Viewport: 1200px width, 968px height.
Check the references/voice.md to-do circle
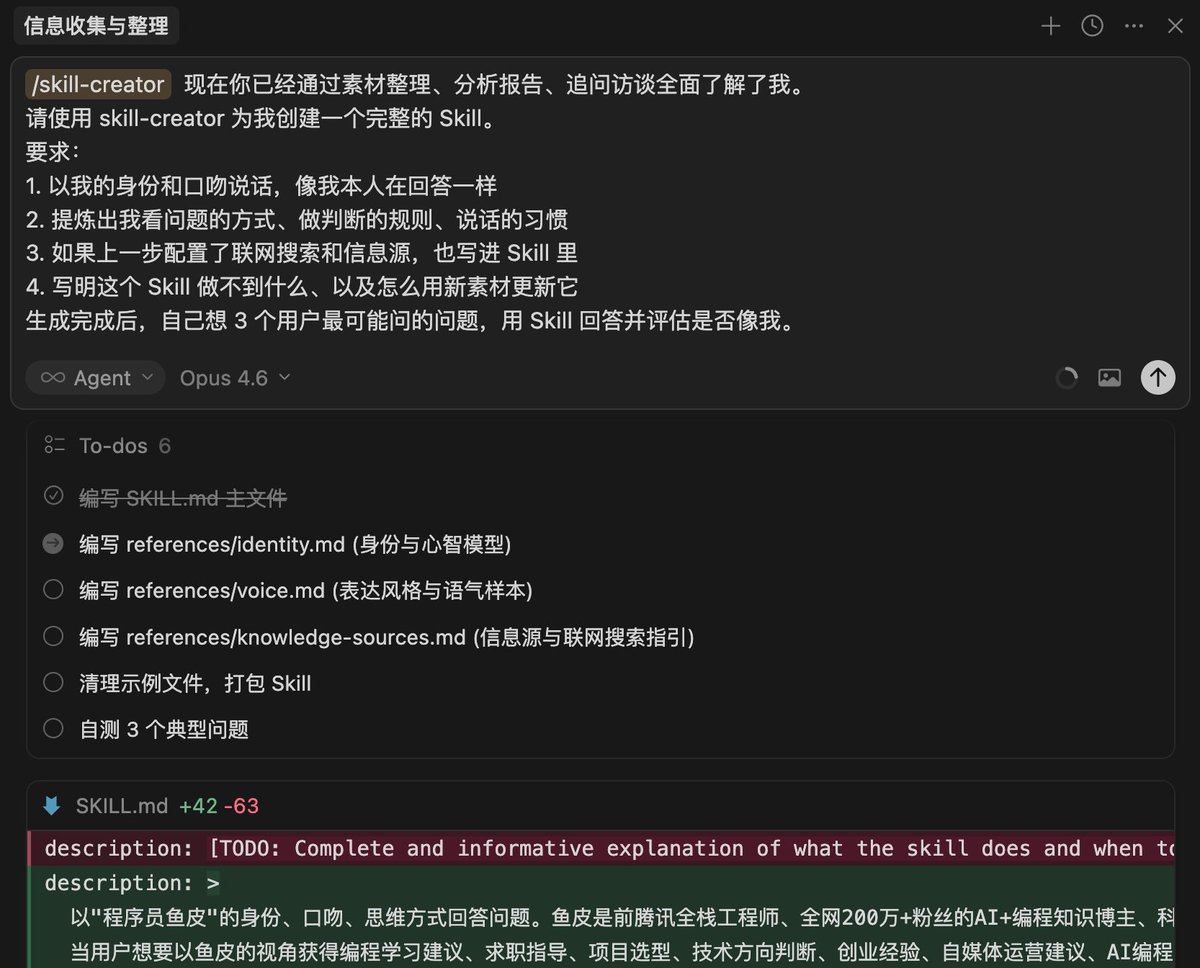pos(54,590)
